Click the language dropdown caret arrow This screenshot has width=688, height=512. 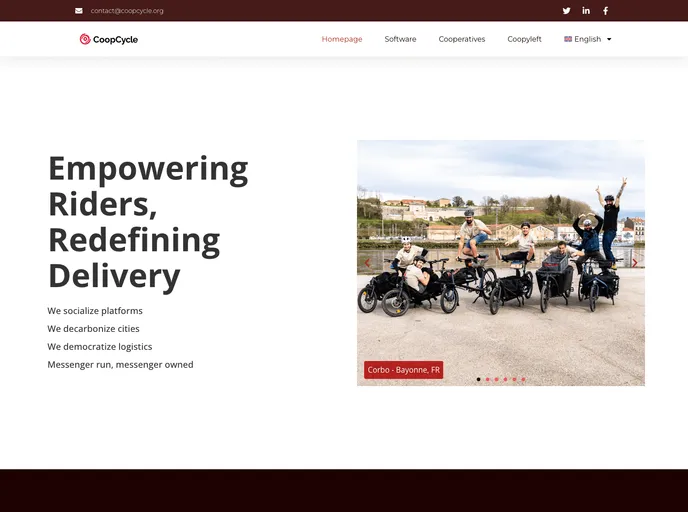click(x=609, y=39)
